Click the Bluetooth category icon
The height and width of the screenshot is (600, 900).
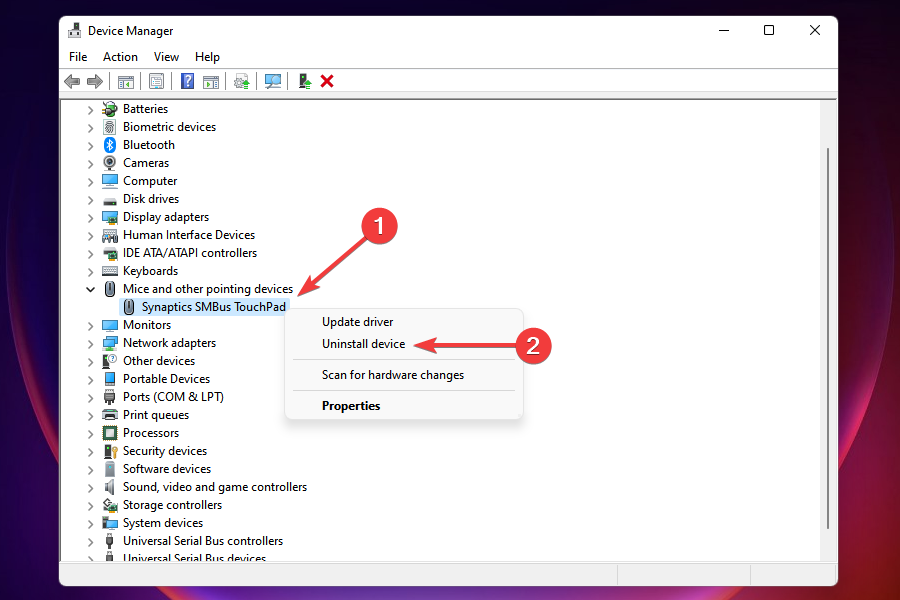(110, 145)
